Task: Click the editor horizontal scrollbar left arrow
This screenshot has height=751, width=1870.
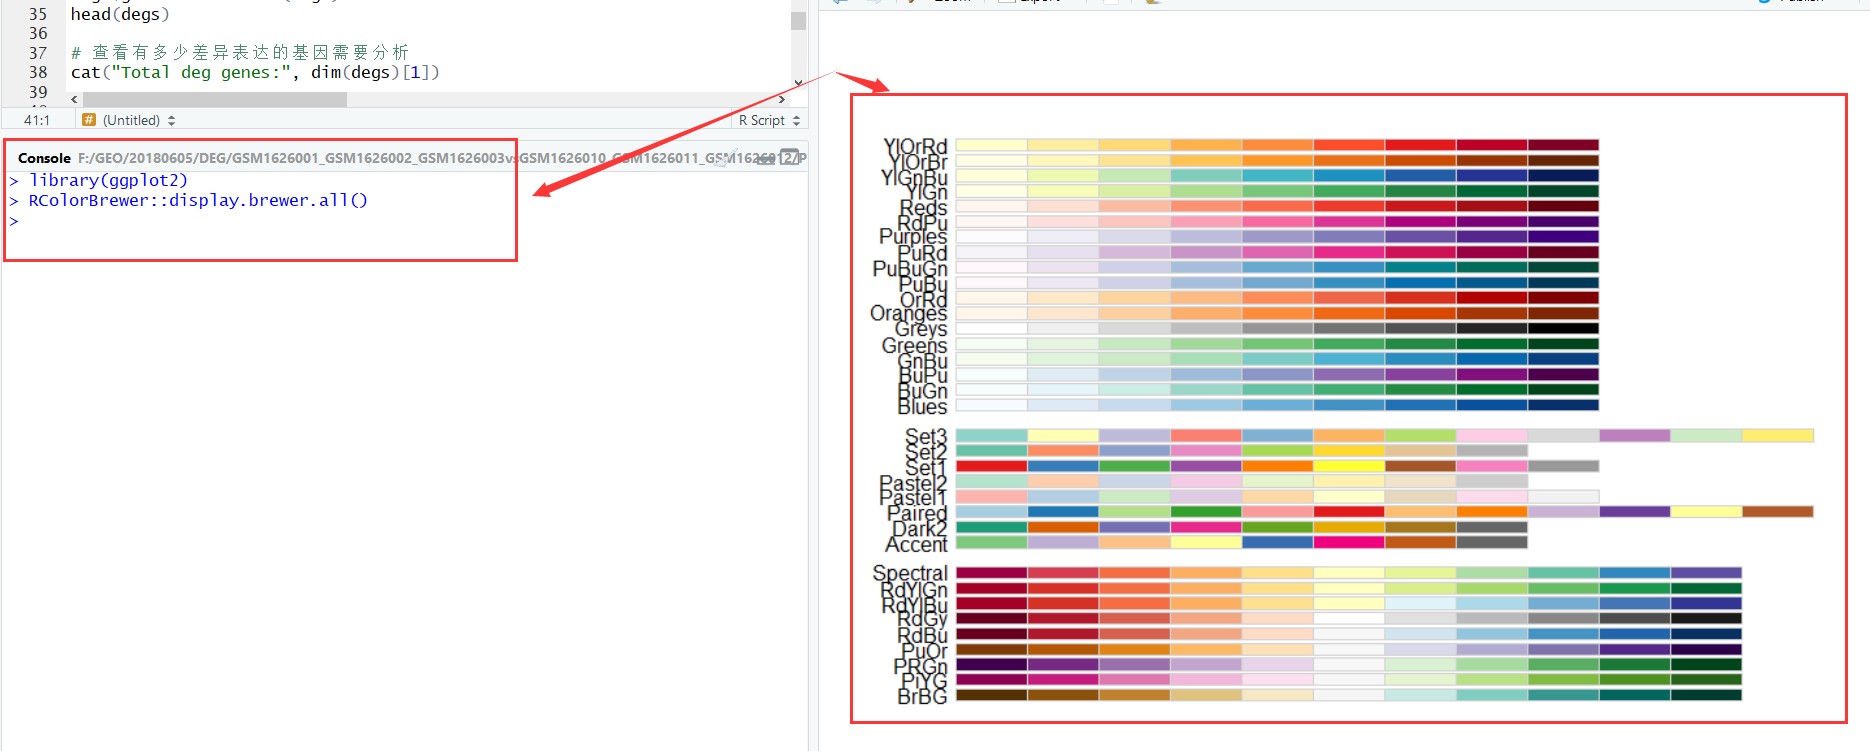Action: pyautogui.click(x=74, y=99)
